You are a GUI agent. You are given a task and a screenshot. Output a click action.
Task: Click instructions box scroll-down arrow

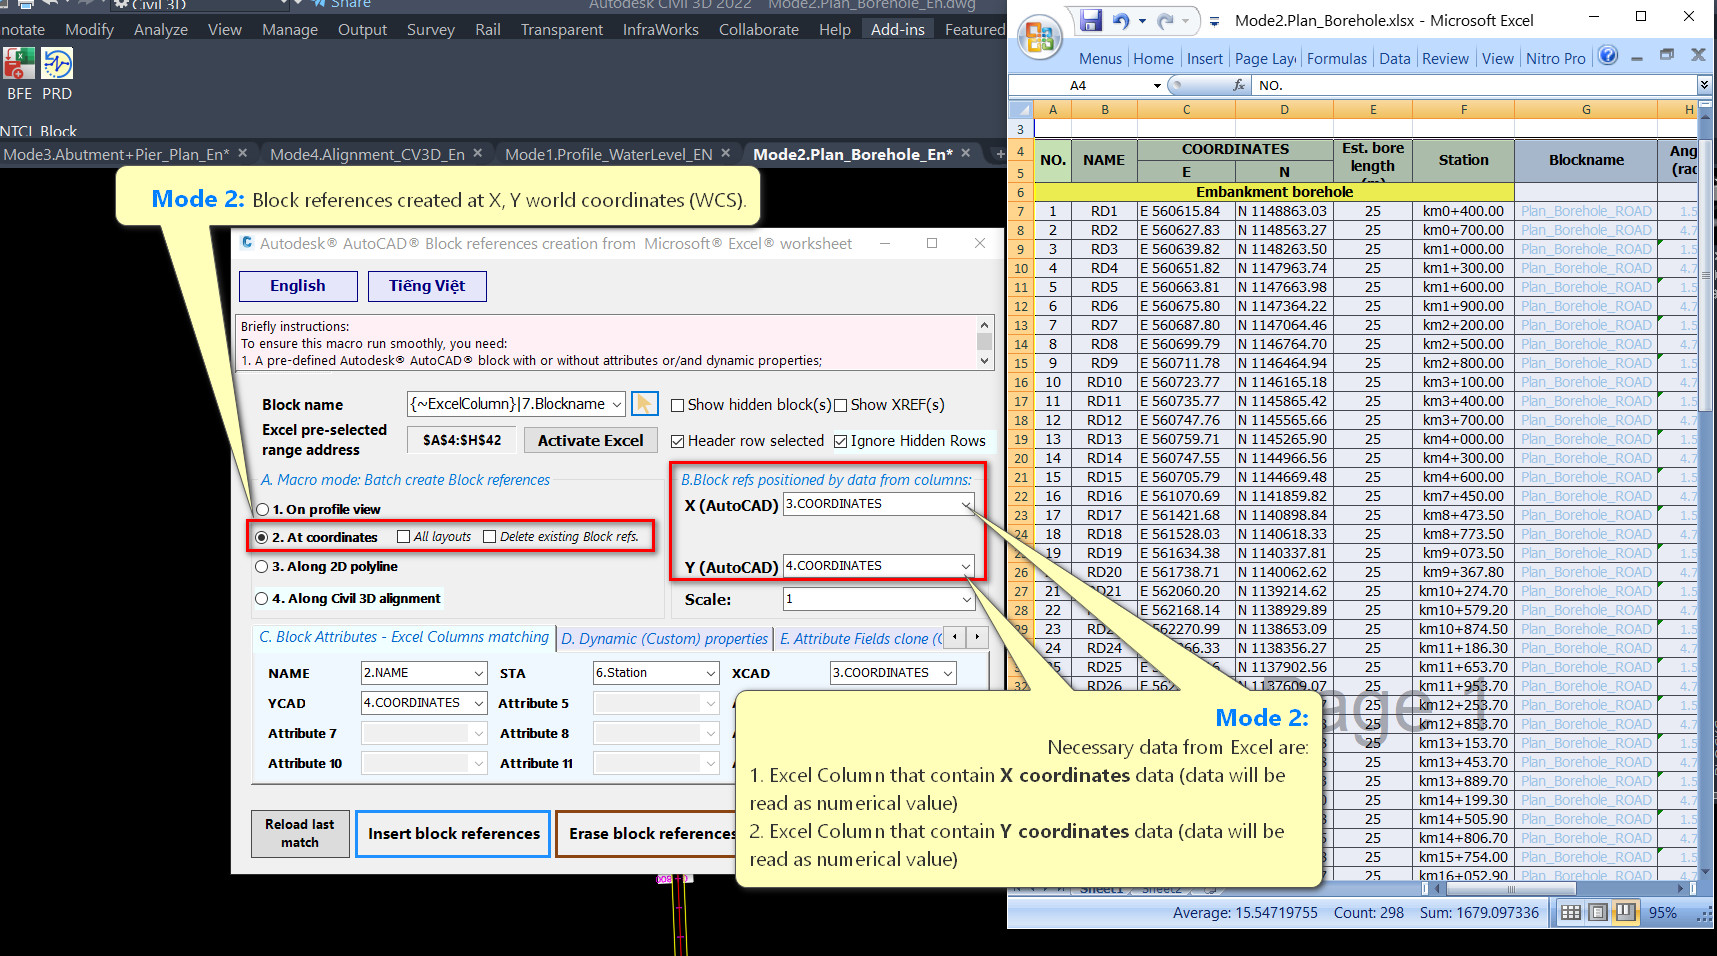click(x=984, y=360)
